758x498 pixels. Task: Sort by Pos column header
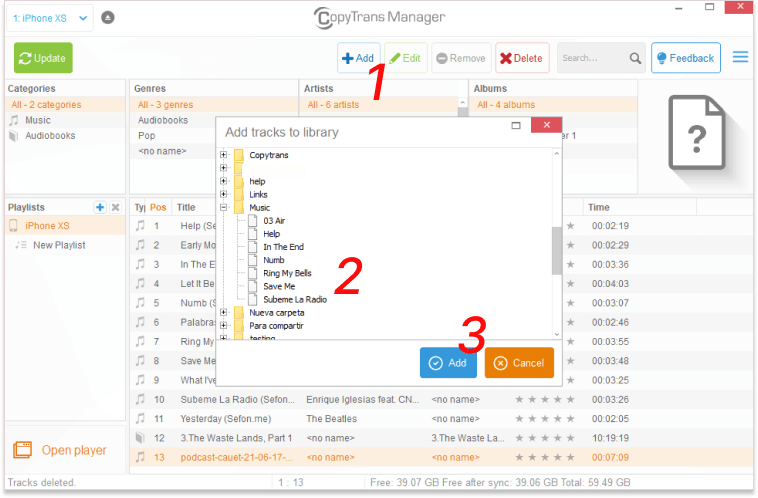pyautogui.click(x=158, y=207)
